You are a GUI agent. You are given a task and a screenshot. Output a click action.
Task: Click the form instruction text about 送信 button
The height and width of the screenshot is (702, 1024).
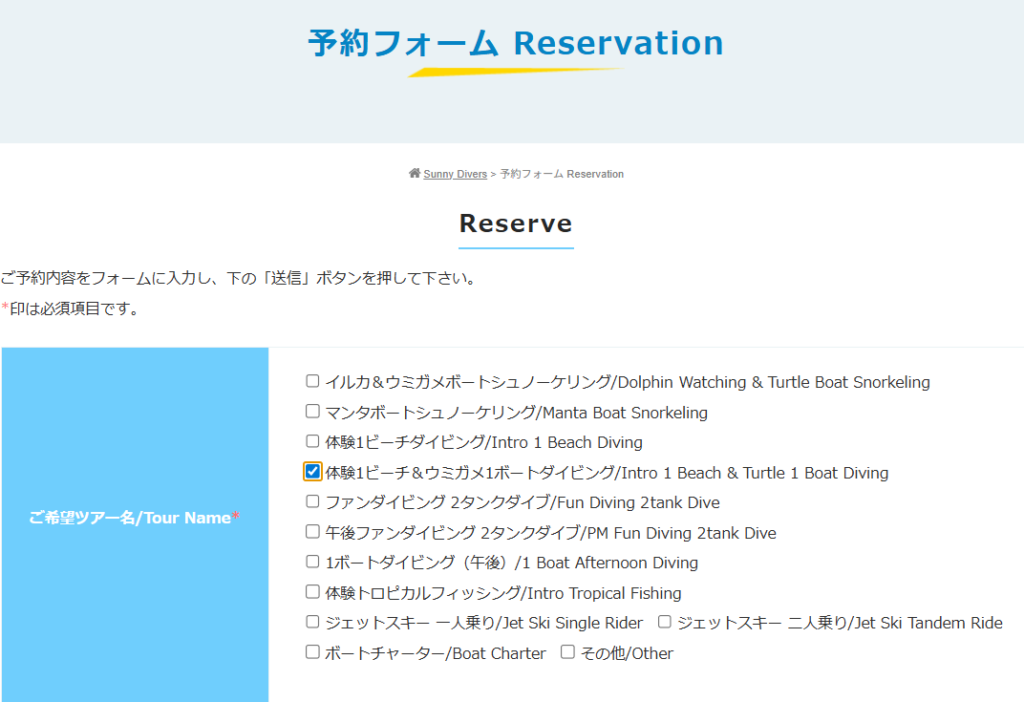238,278
